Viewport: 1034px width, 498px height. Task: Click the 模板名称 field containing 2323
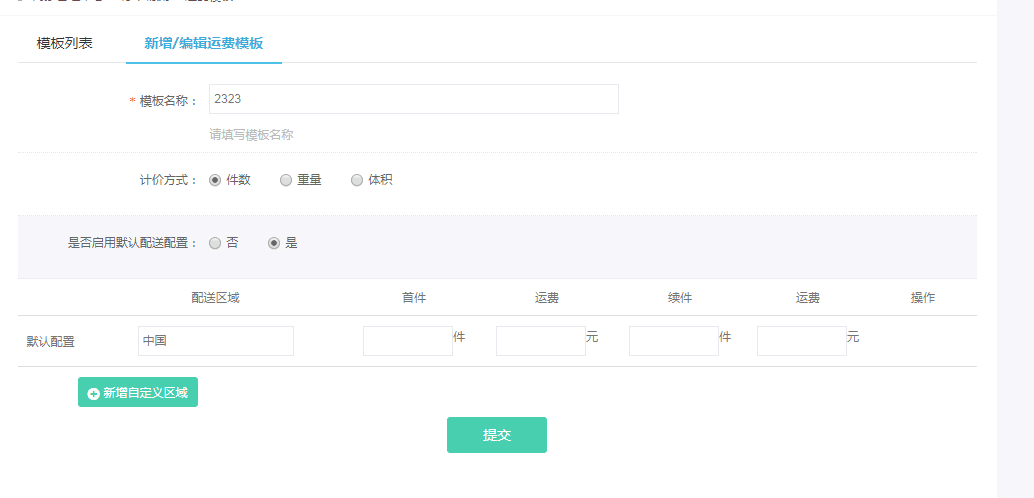[x=413, y=99]
